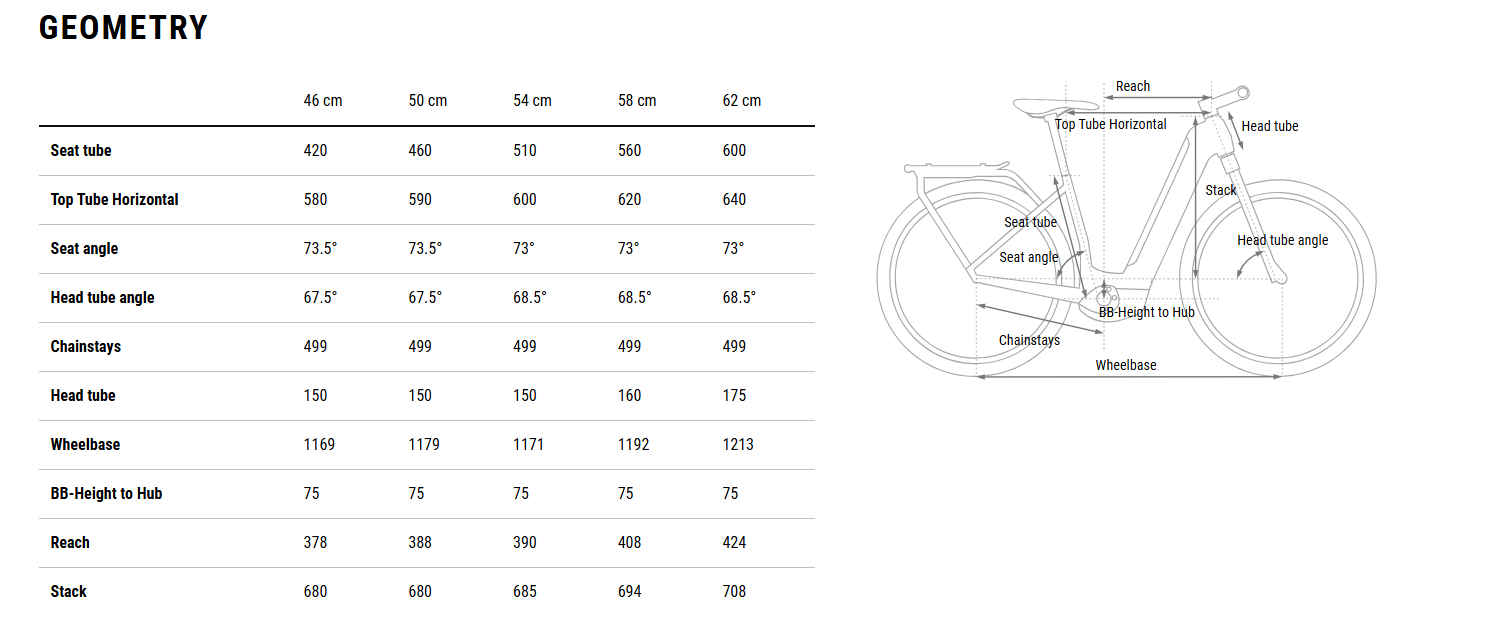The width and height of the screenshot is (1485, 623).
Task: Click the Wheelbase row label in the table
Action: [x=85, y=445]
